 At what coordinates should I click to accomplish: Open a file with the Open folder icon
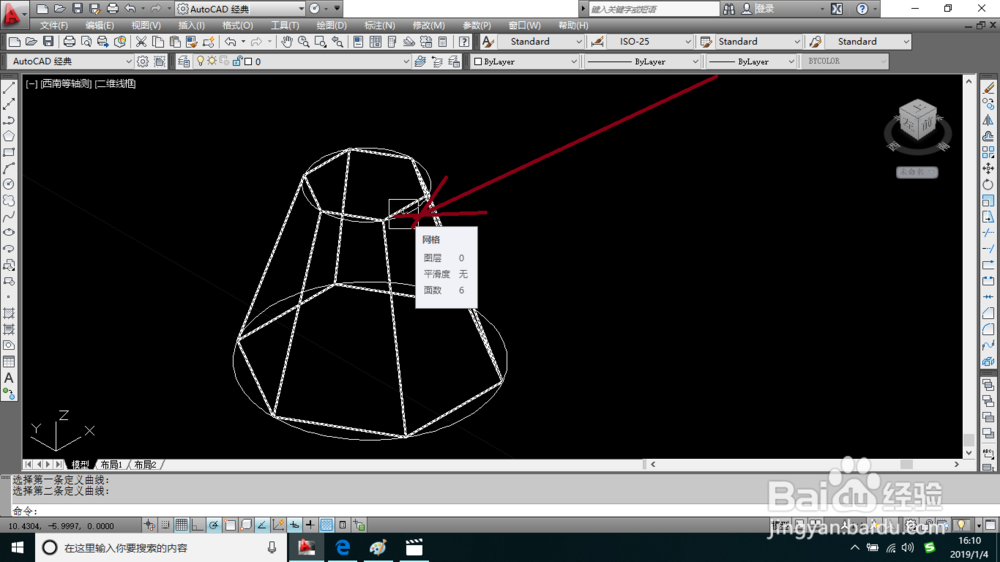(x=31, y=42)
